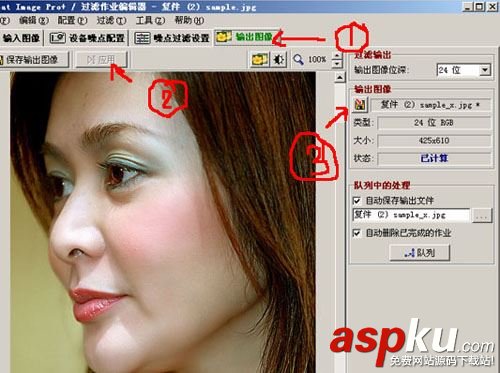500x373 pixels.
Task: Toggle the 自动删除已完成的作业 checkbox
Action: 357,233
